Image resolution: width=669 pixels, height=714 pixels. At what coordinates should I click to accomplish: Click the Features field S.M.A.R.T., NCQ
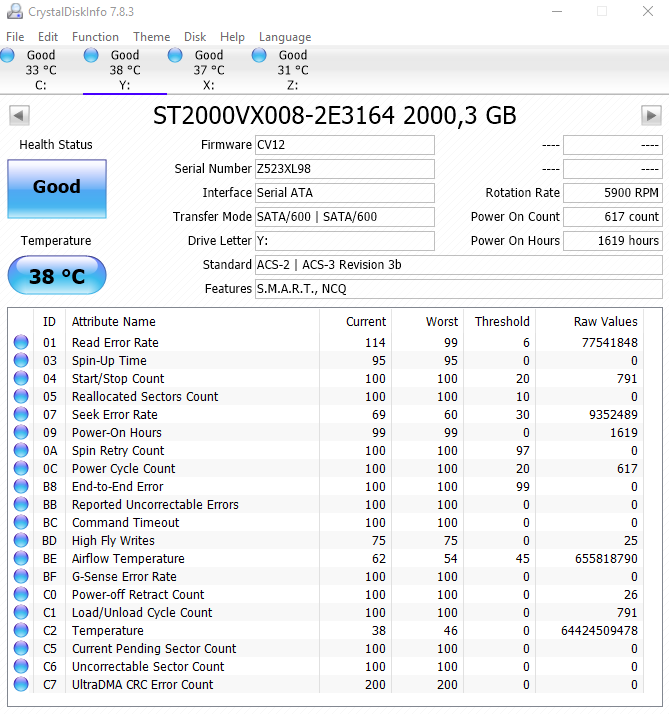point(459,289)
